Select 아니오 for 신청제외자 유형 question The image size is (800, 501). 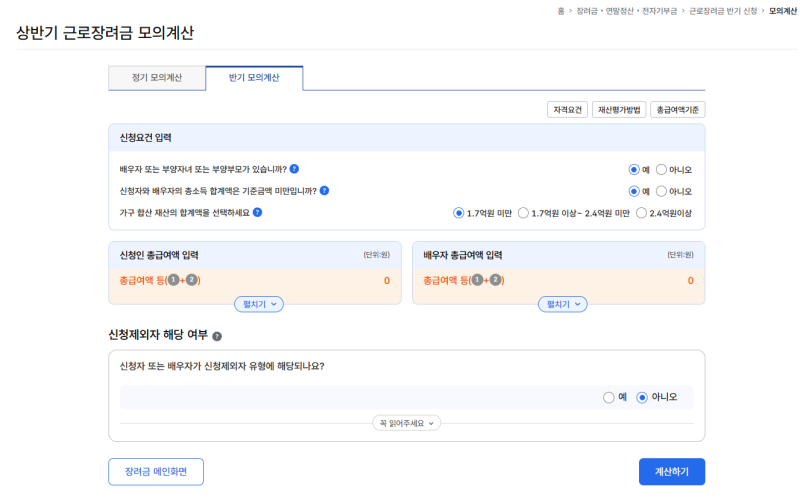pos(642,397)
